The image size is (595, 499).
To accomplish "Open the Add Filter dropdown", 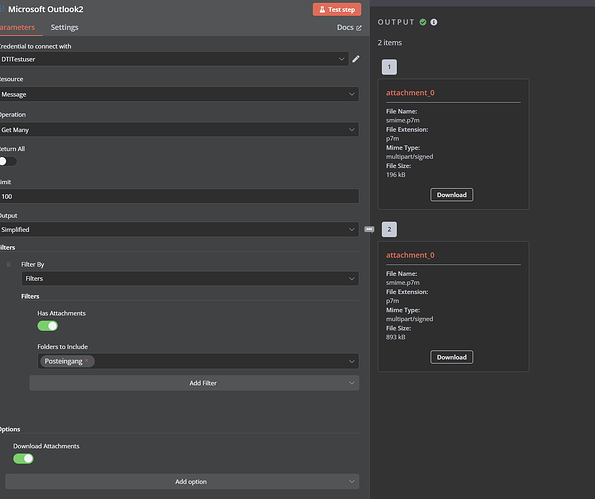I will pyautogui.click(x=194, y=383).
